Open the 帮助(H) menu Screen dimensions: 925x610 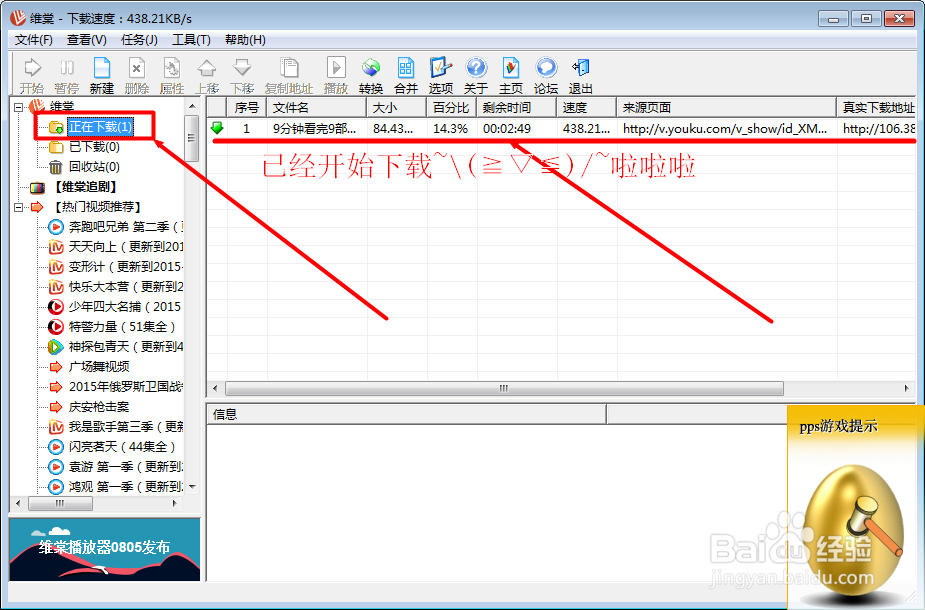pyautogui.click(x=245, y=40)
